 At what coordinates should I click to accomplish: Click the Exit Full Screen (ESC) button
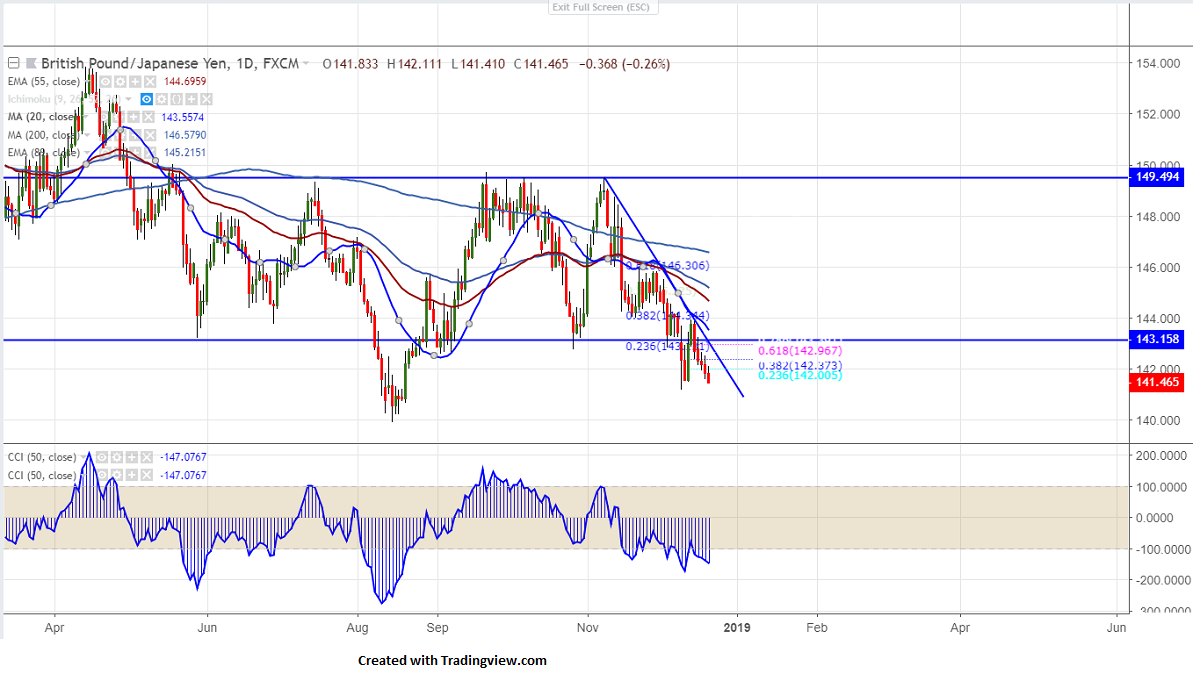point(602,7)
